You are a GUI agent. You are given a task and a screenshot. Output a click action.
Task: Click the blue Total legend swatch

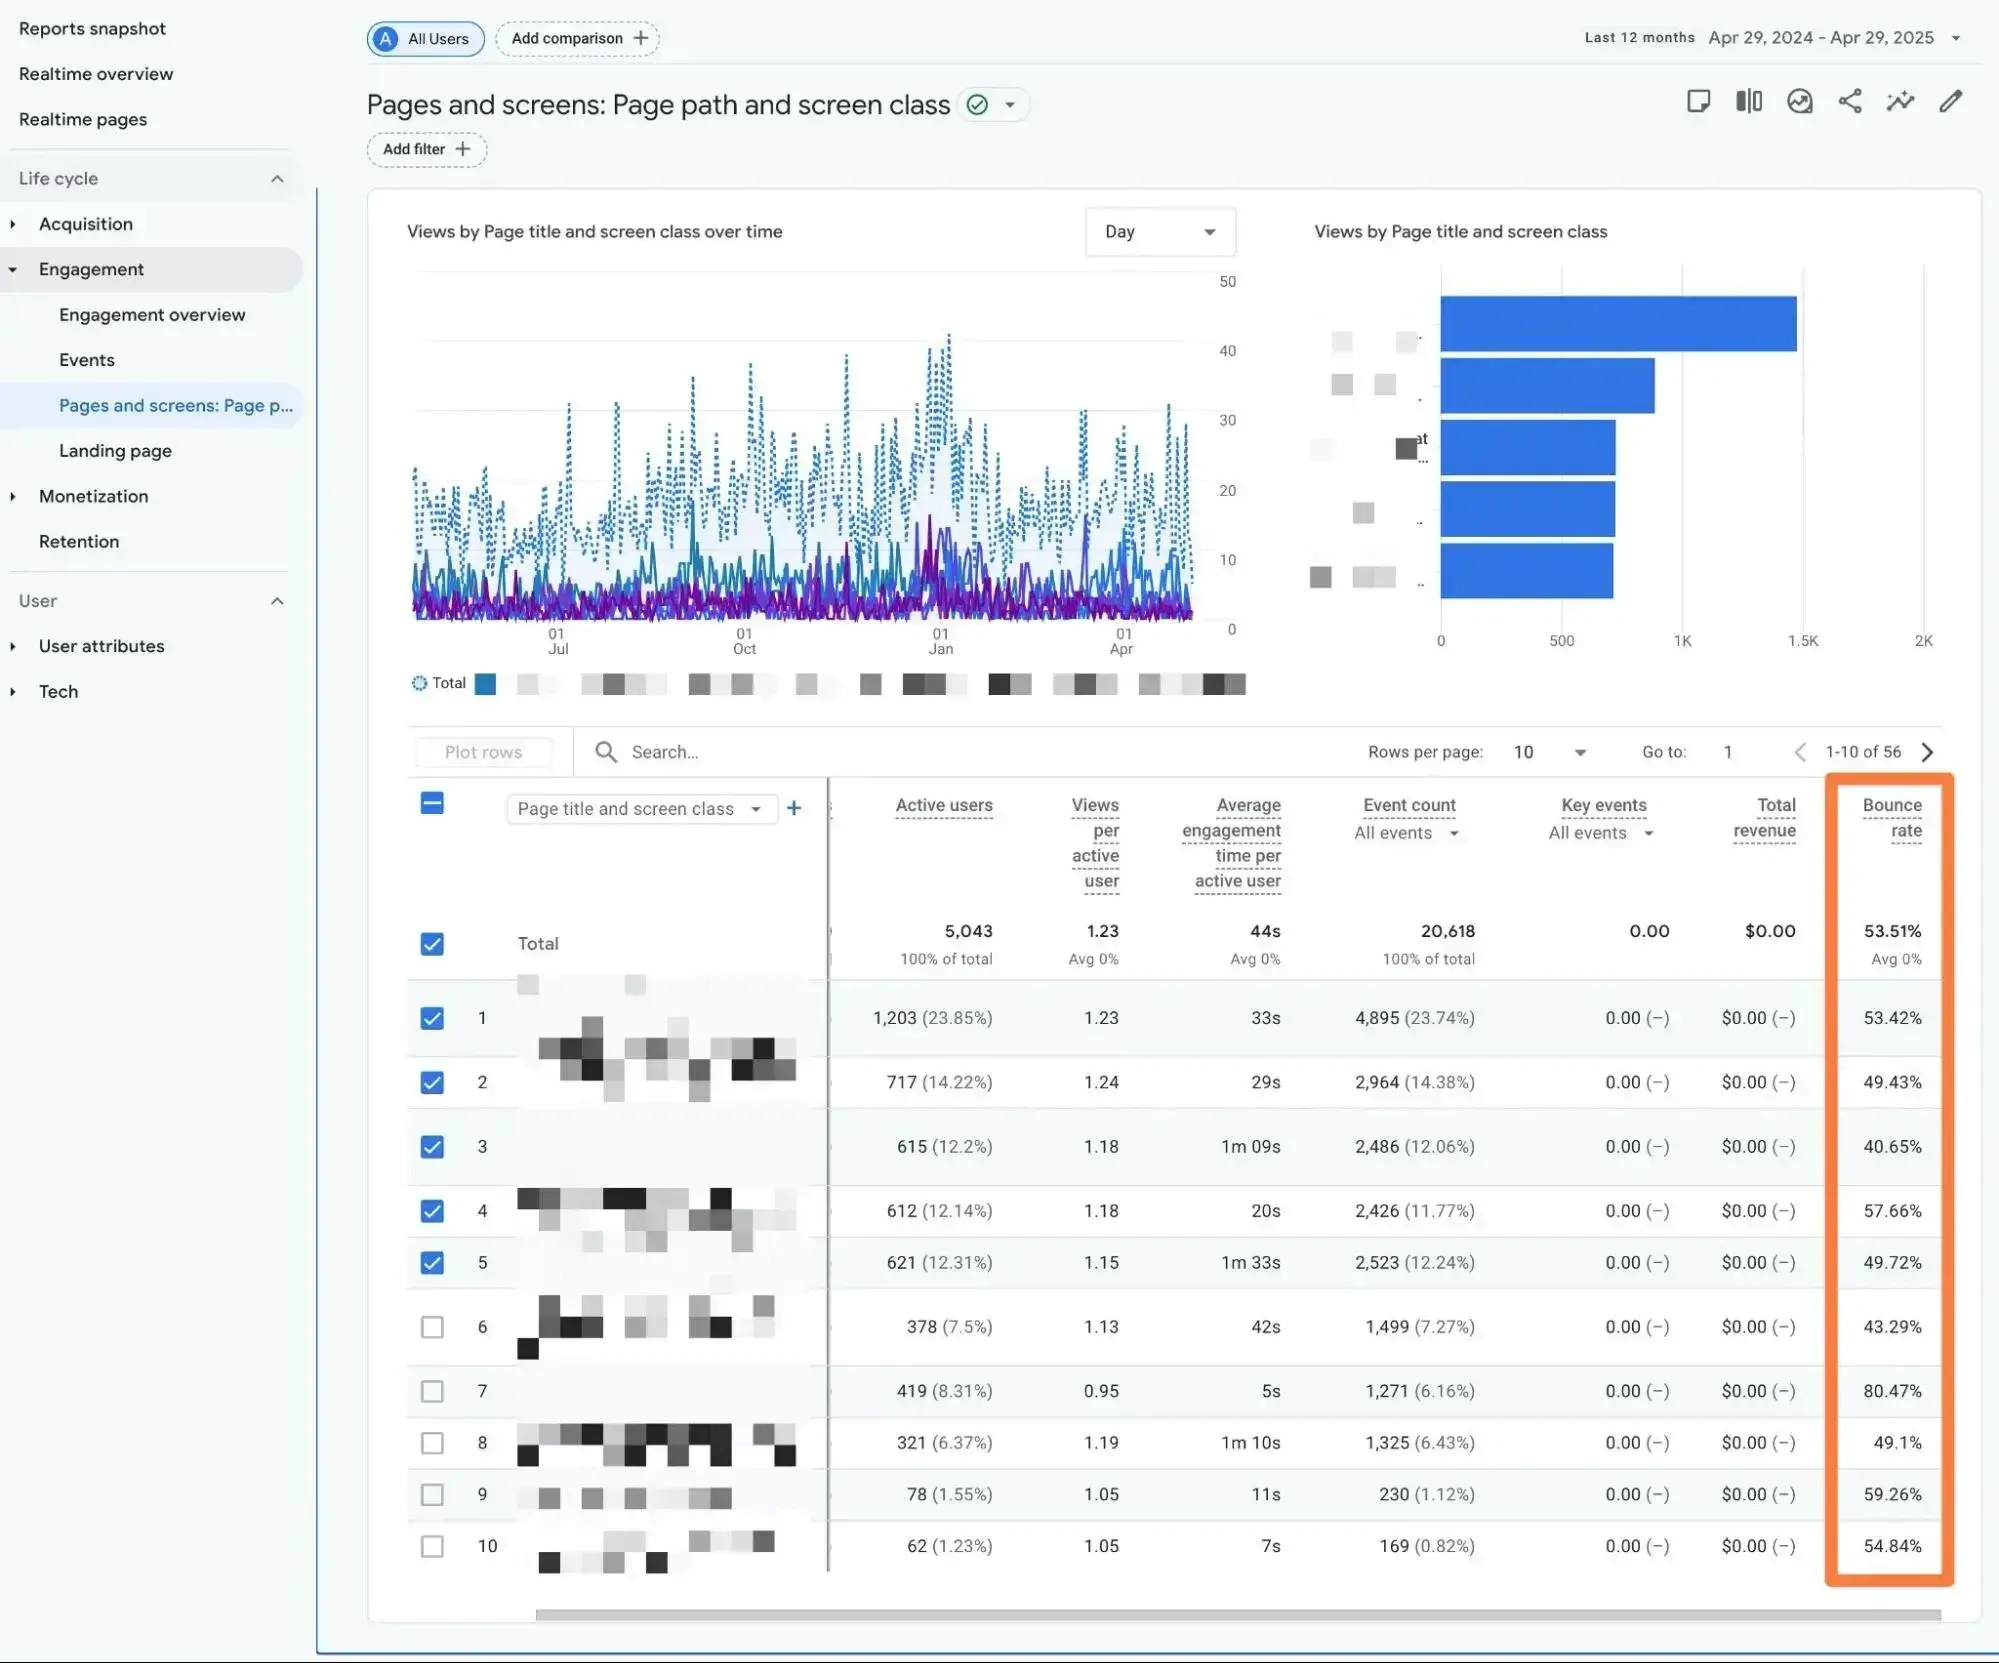pyautogui.click(x=485, y=684)
